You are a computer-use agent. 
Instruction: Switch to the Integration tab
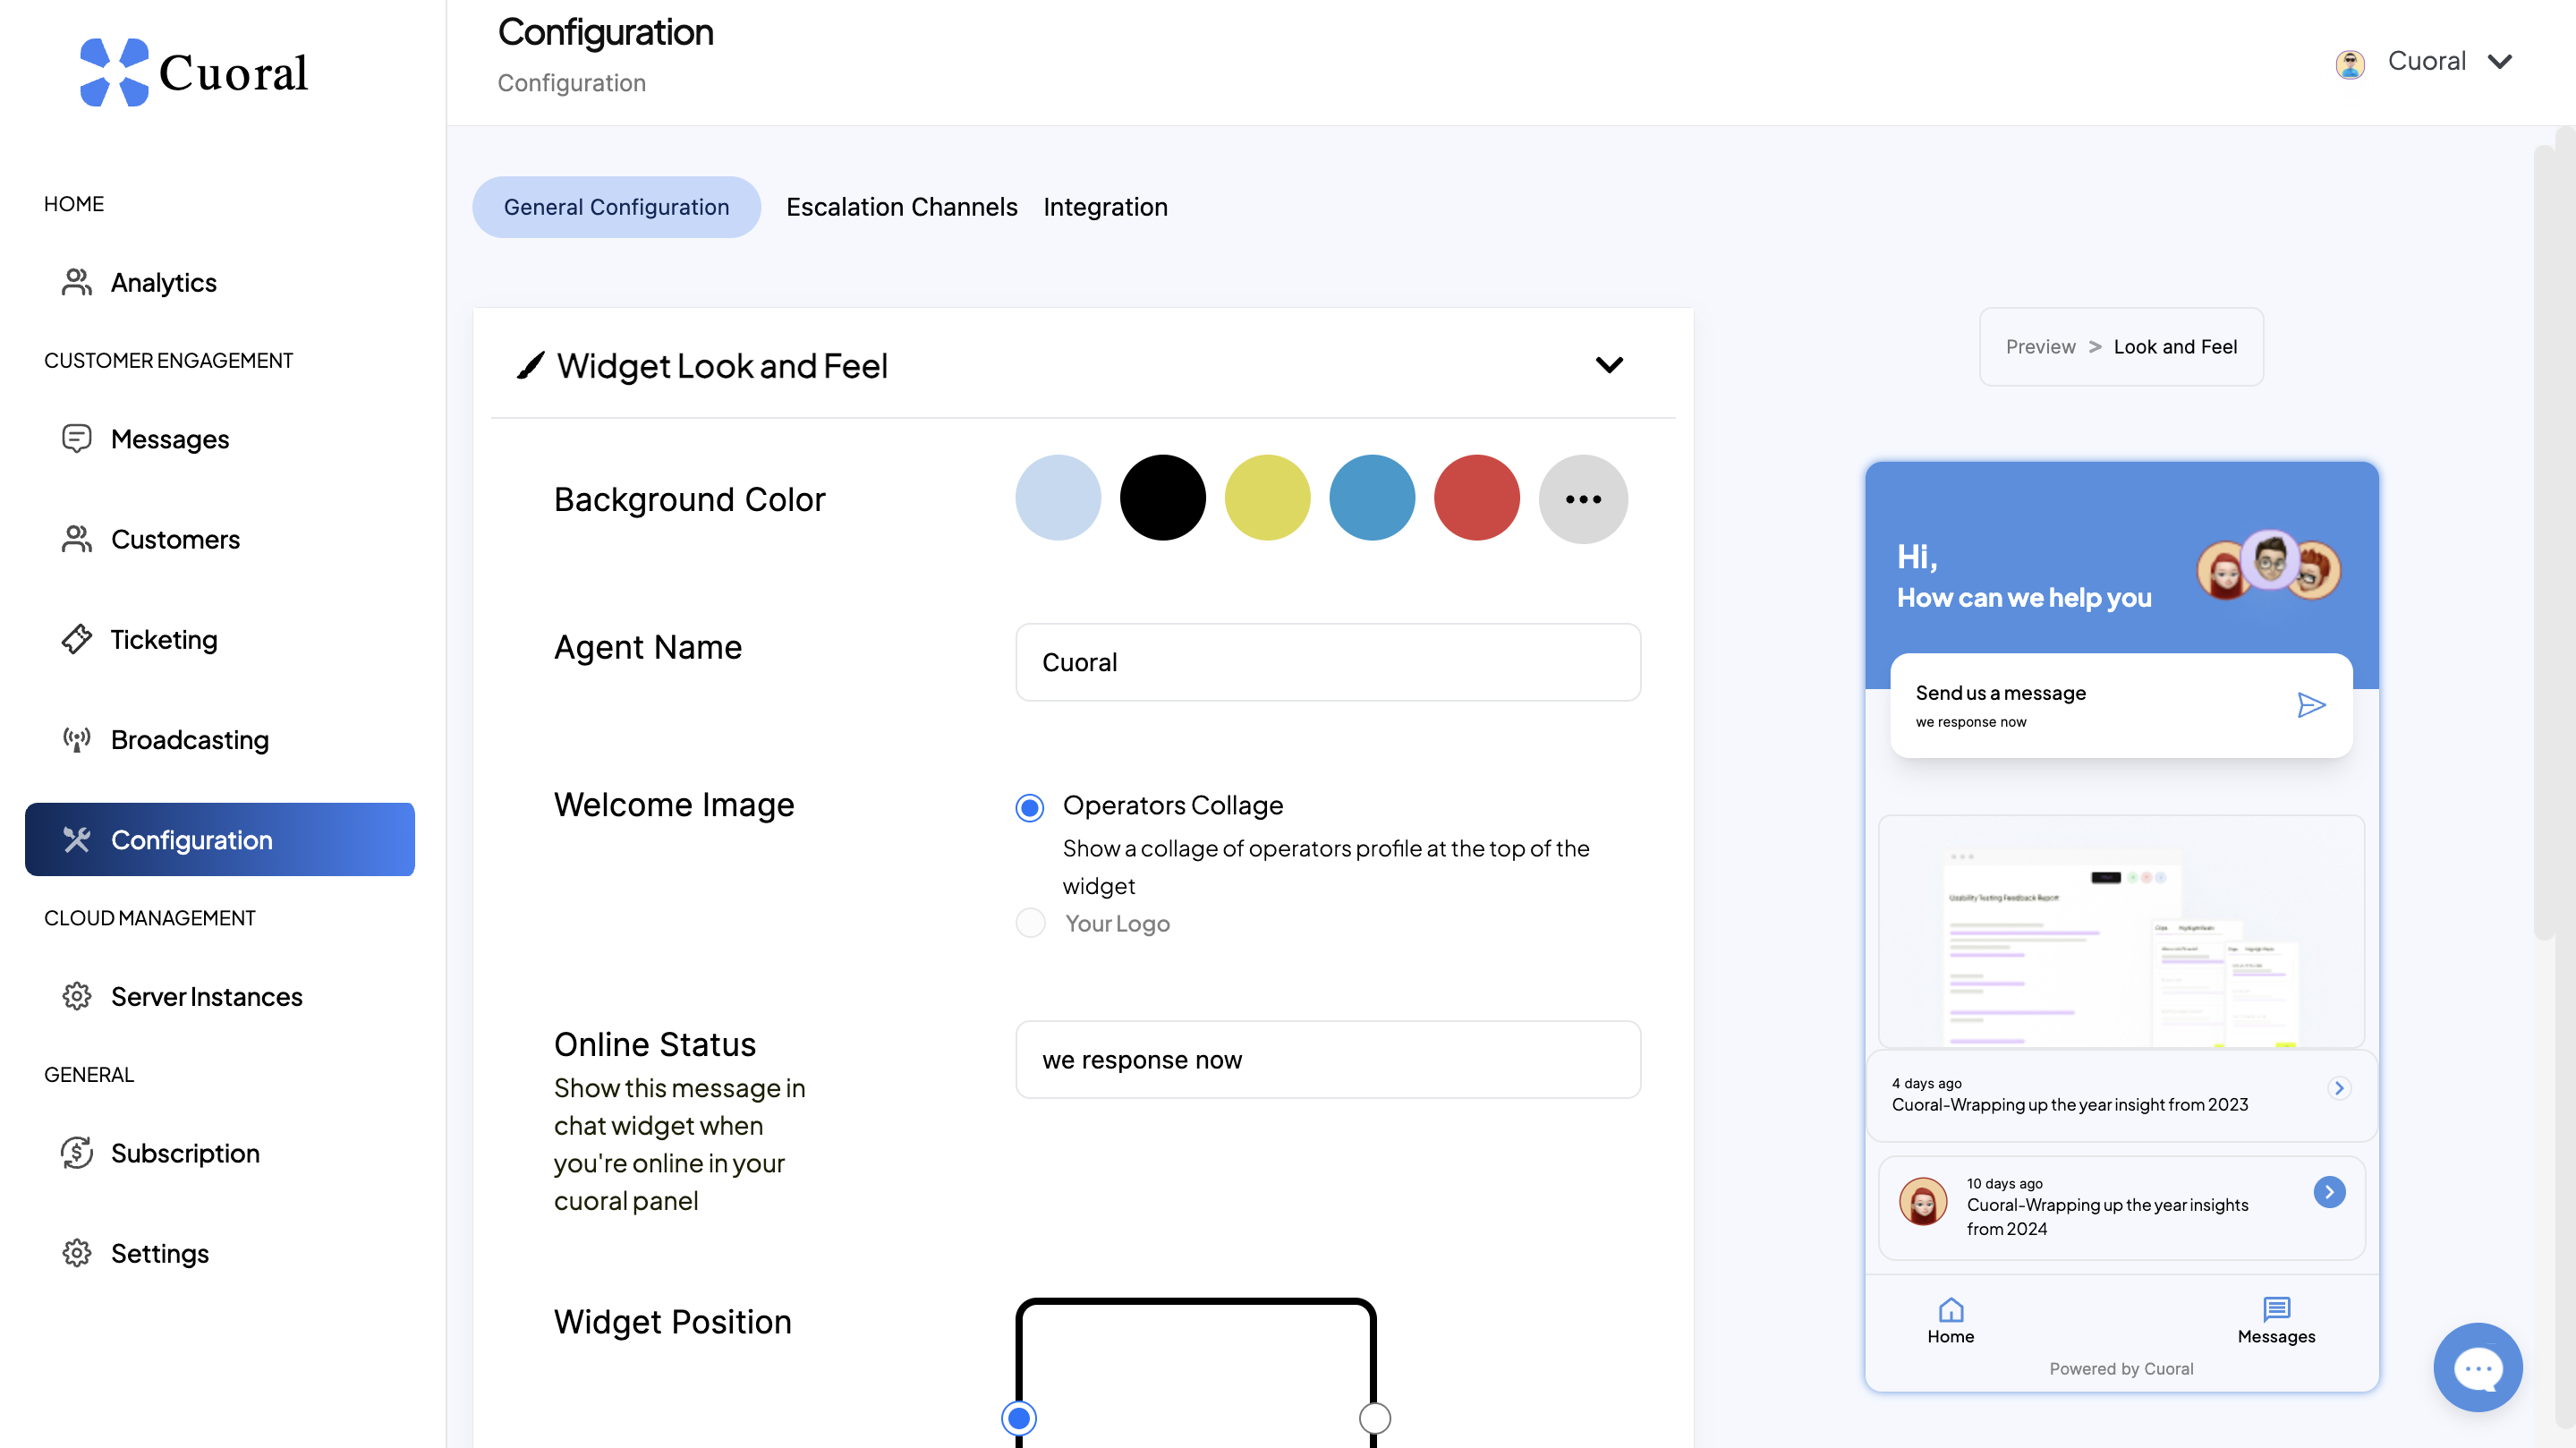coord(1105,207)
